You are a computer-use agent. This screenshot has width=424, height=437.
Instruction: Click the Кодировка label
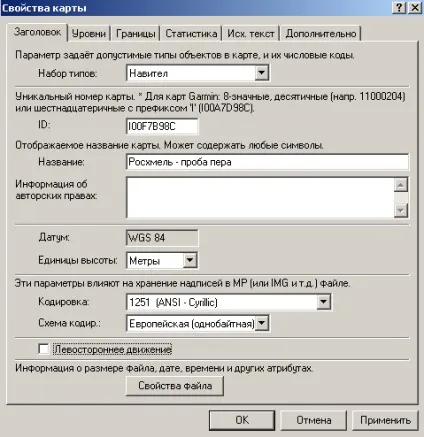click(63, 302)
